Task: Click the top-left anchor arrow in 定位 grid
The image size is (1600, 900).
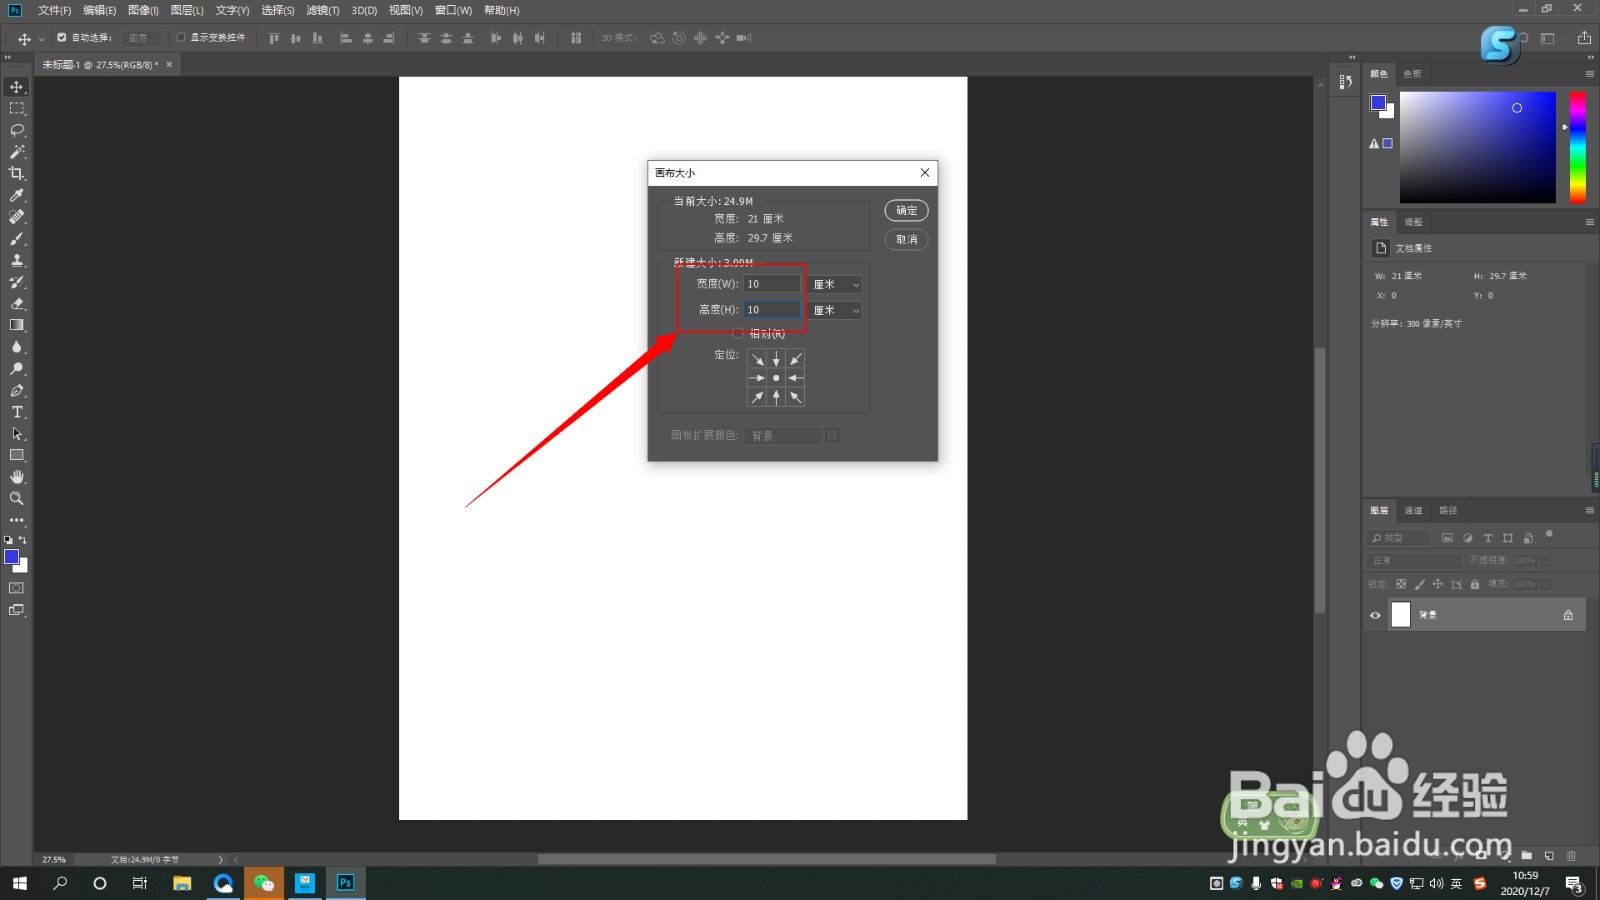Action: coord(757,359)
